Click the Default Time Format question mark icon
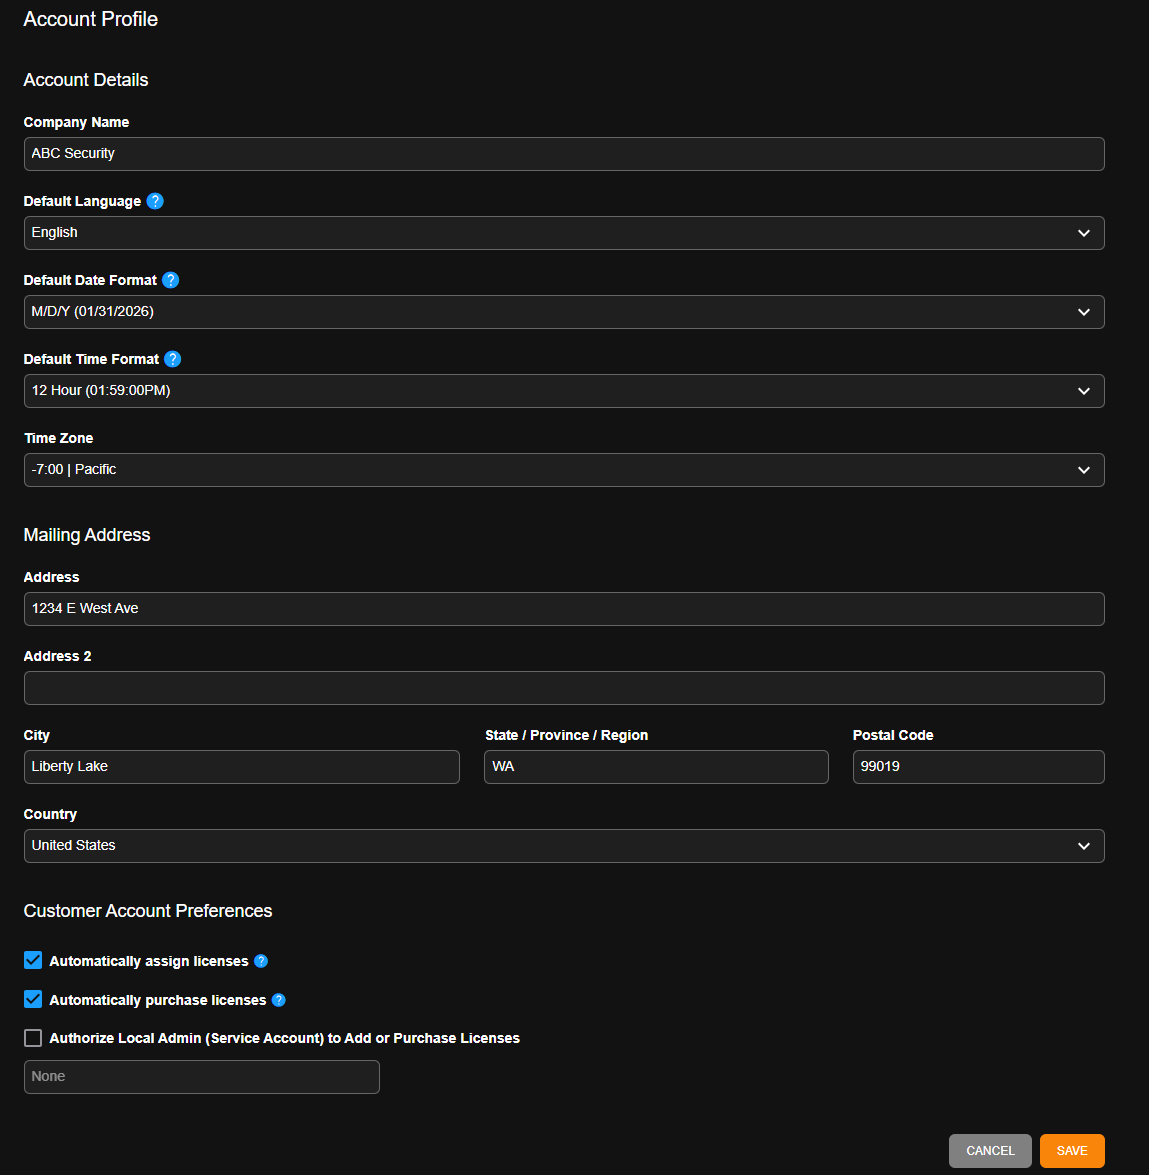The width and height of the screenshot is (1149, 1175). [x=172, y=359]
